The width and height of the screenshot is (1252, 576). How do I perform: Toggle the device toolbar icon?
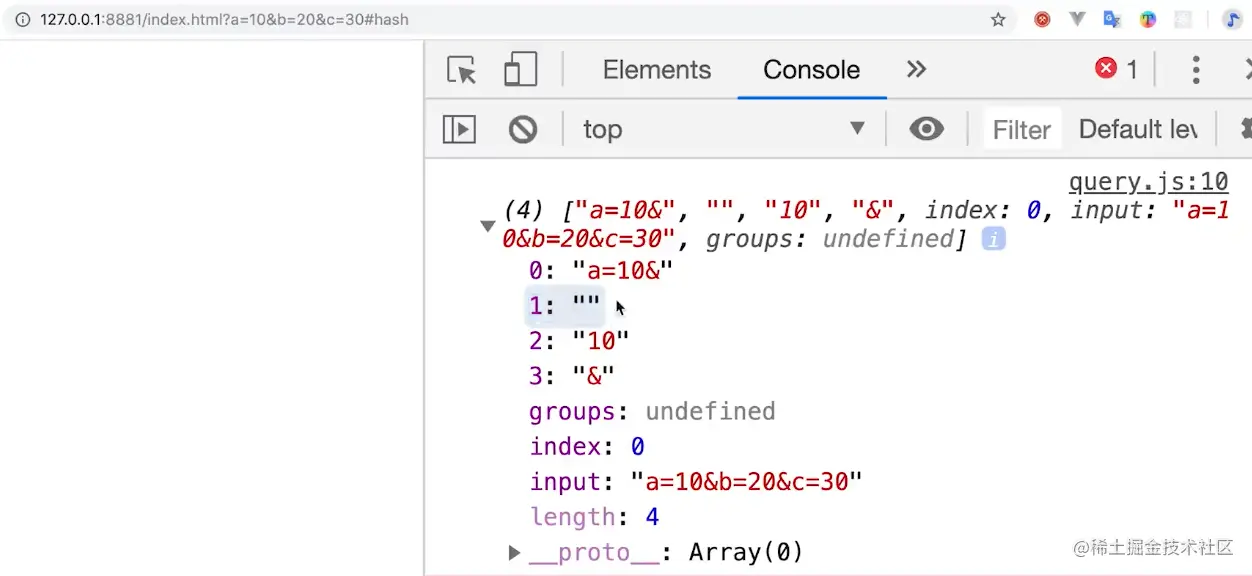[x=520, y=70]
